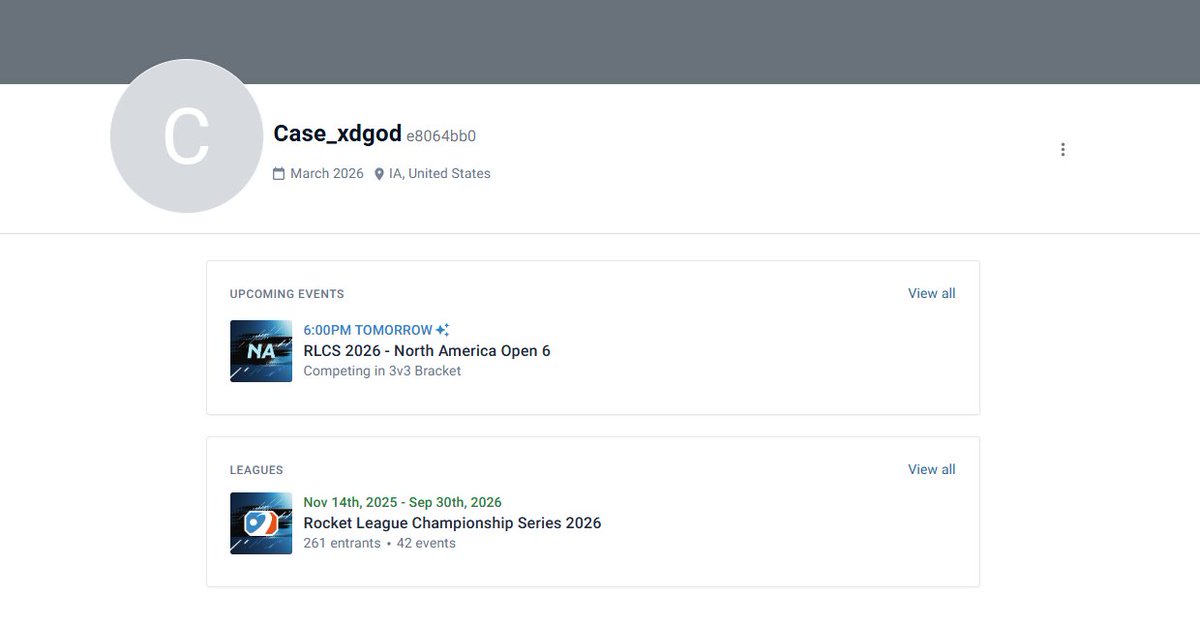Click the calendar icon beside March 2026
Viewport: 1200px width, 624px height.
pos(279,174)
